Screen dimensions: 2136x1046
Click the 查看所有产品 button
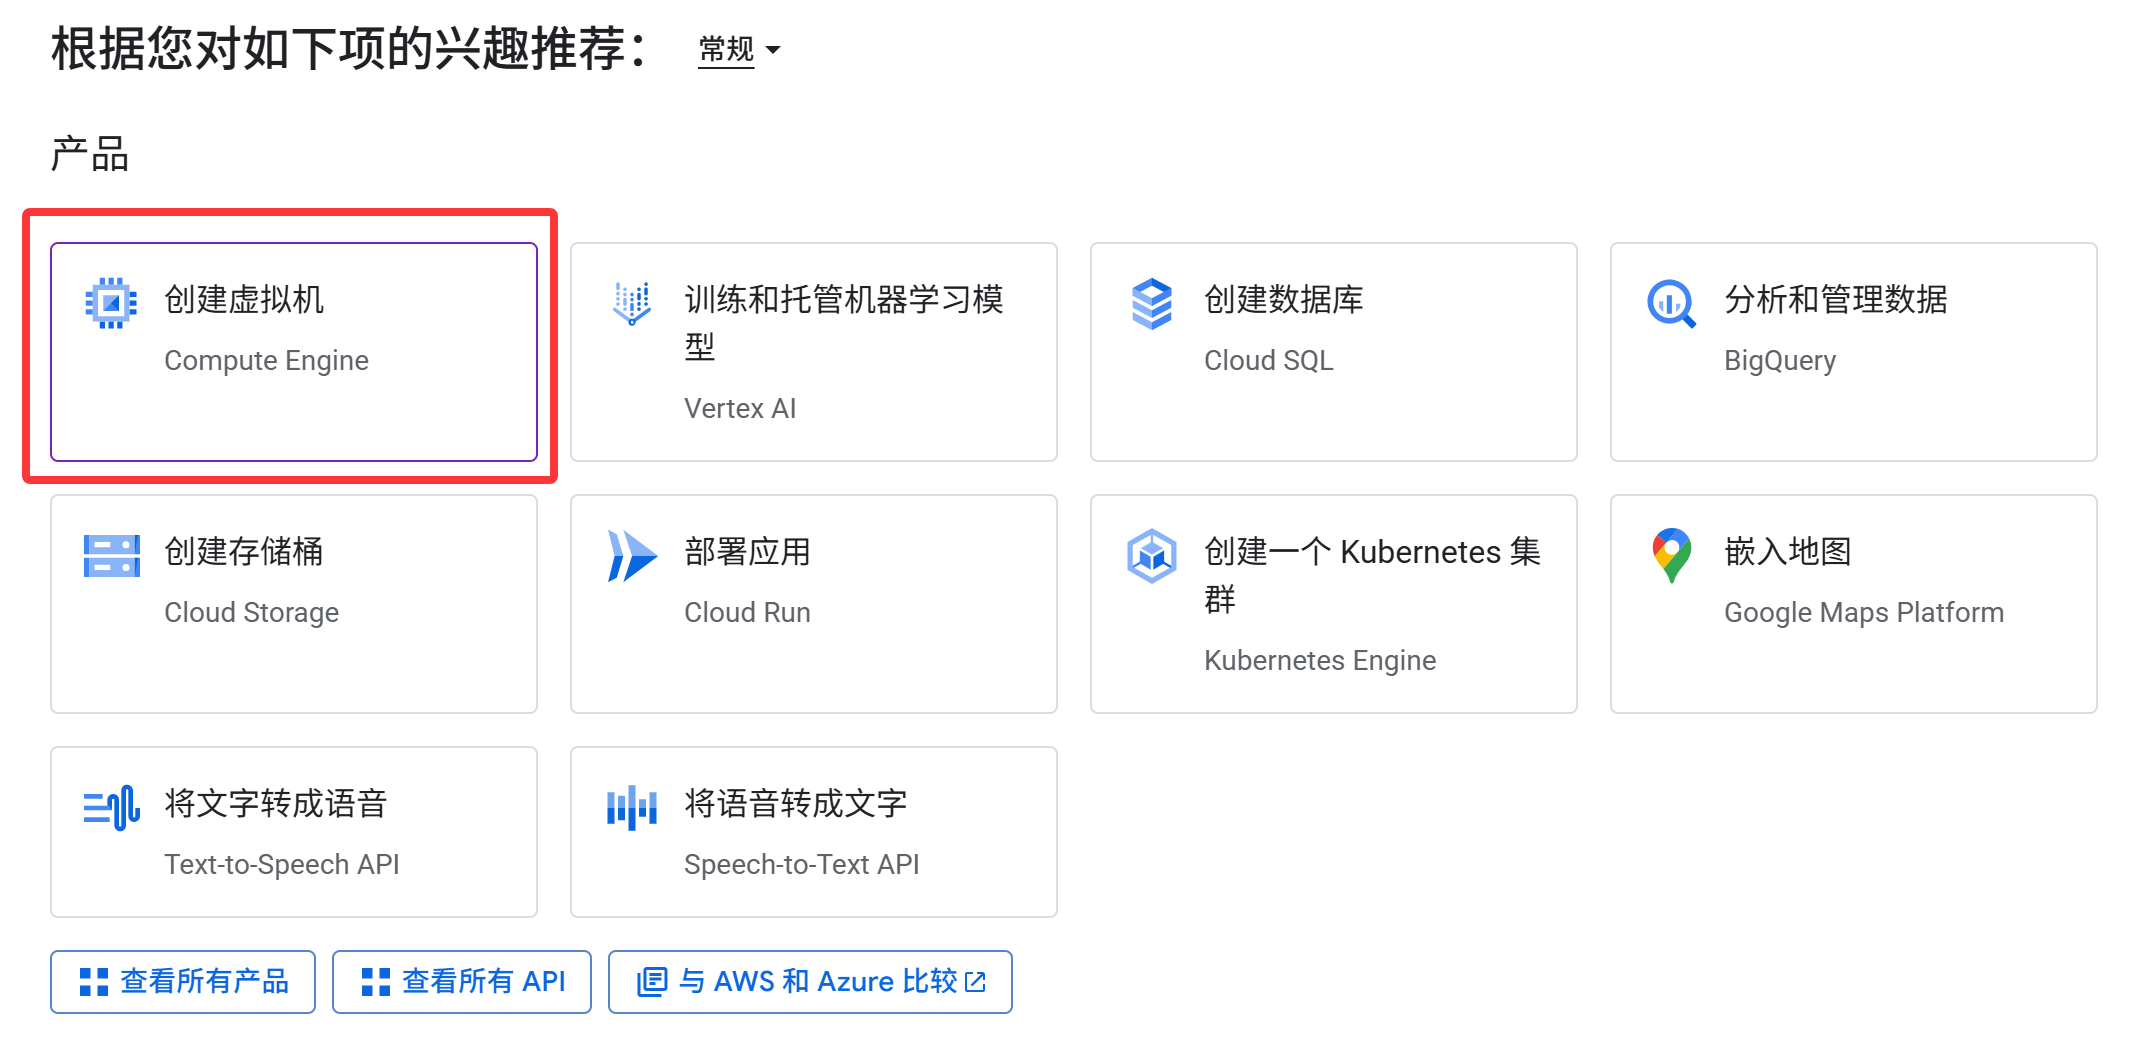coord(183,982)
